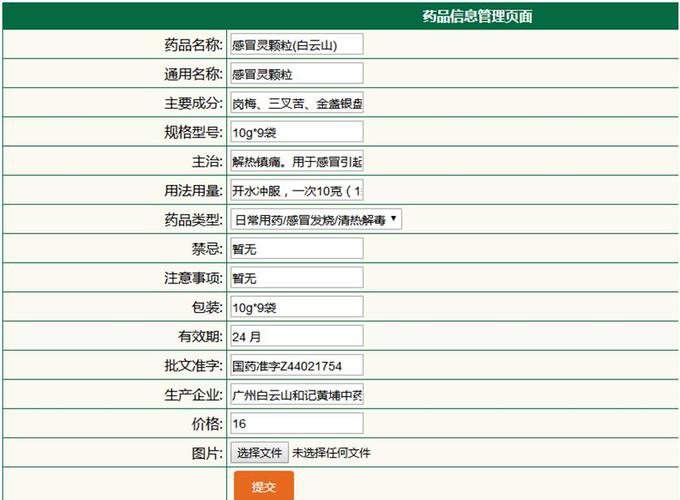Submit the form with 提交 button
This screenshot has width=680, height=500.
coord(264,486)
